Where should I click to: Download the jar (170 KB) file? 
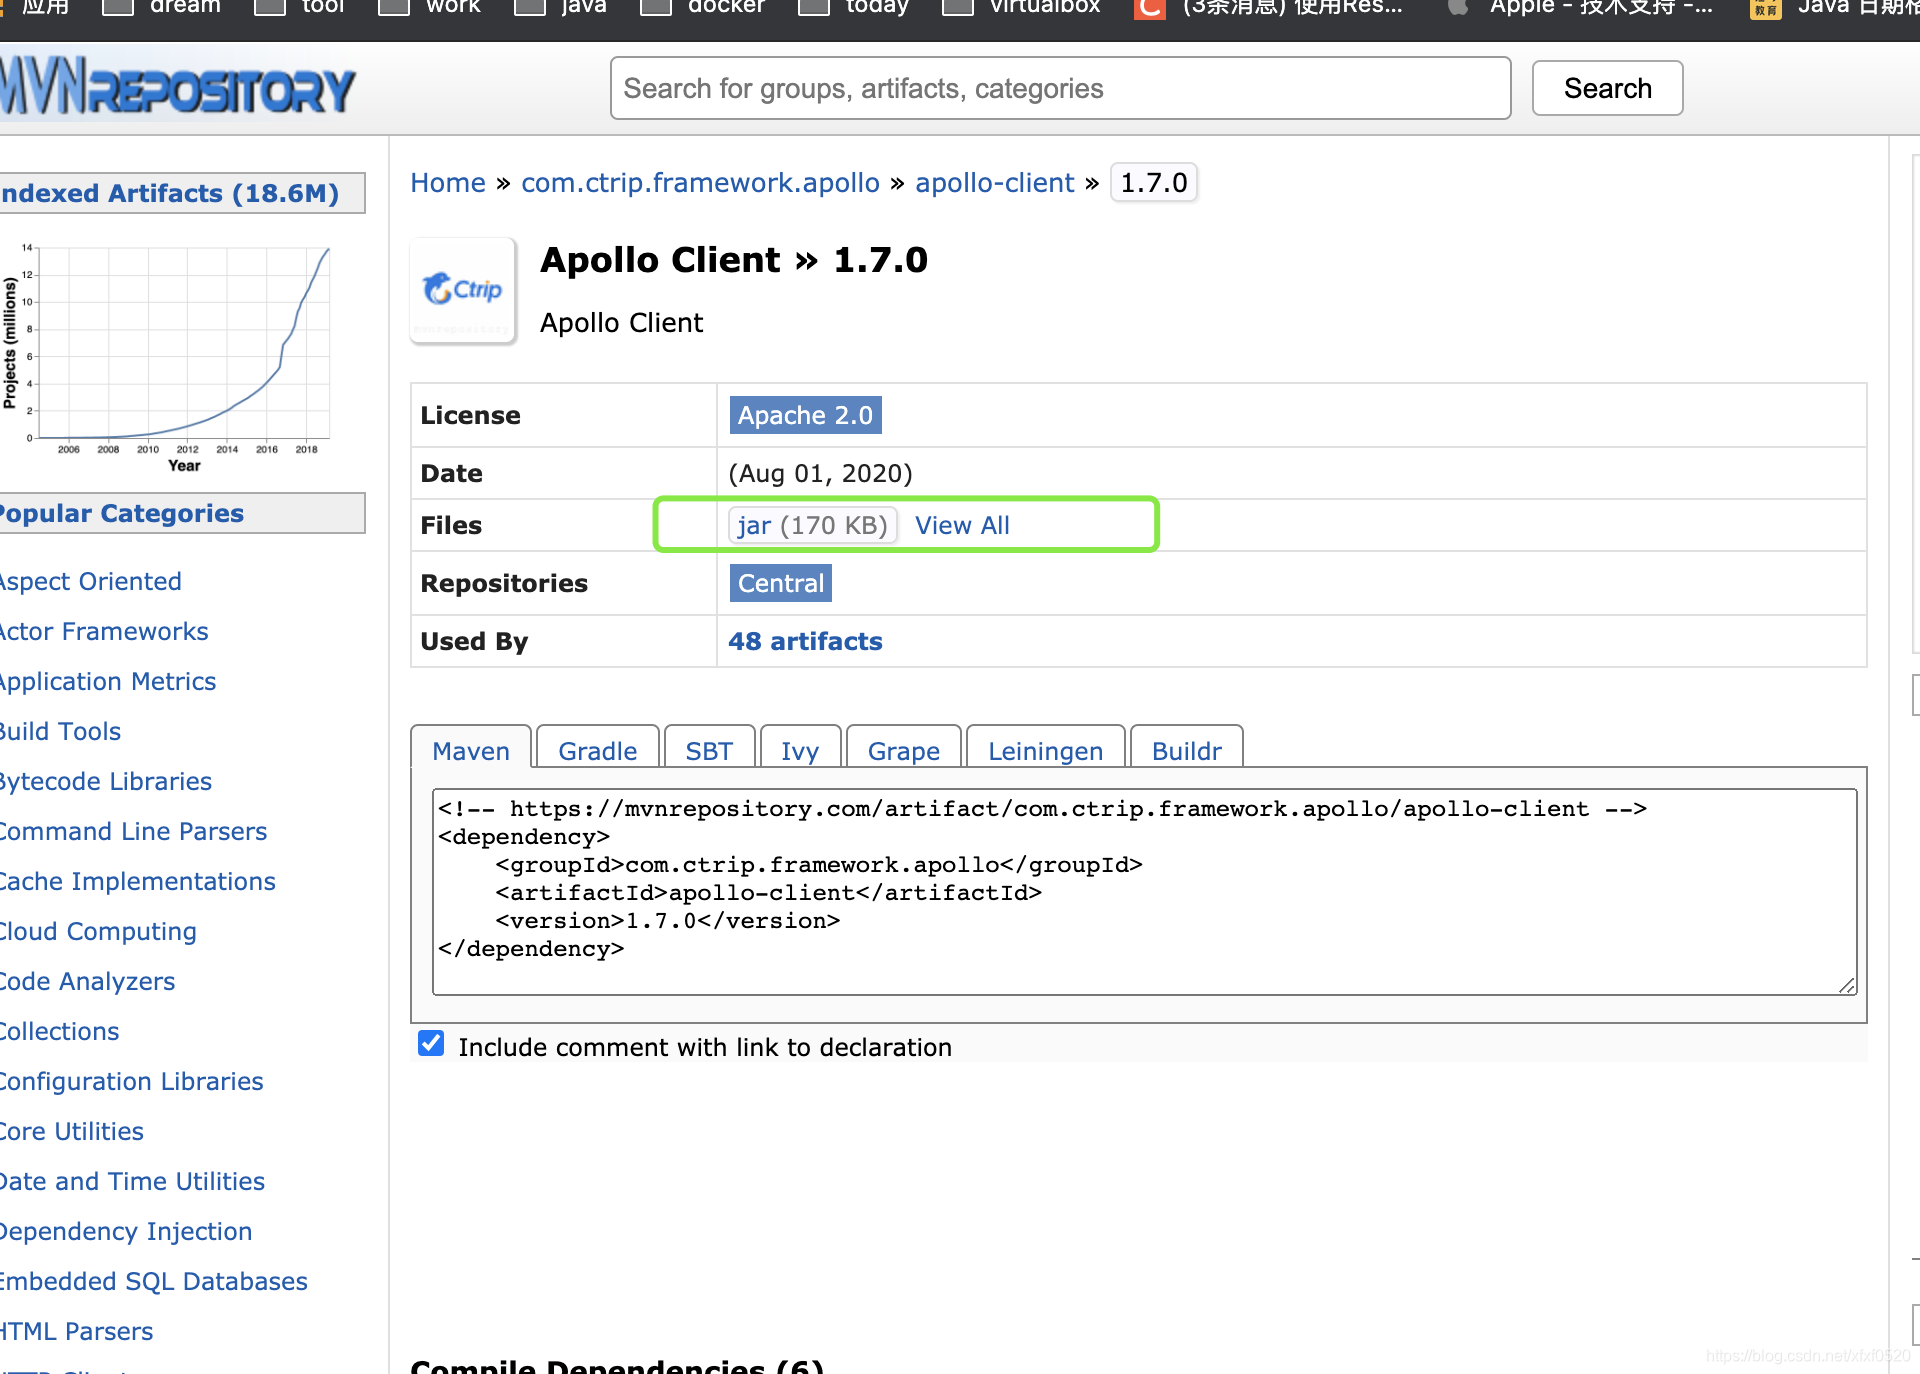pos(812,525)
